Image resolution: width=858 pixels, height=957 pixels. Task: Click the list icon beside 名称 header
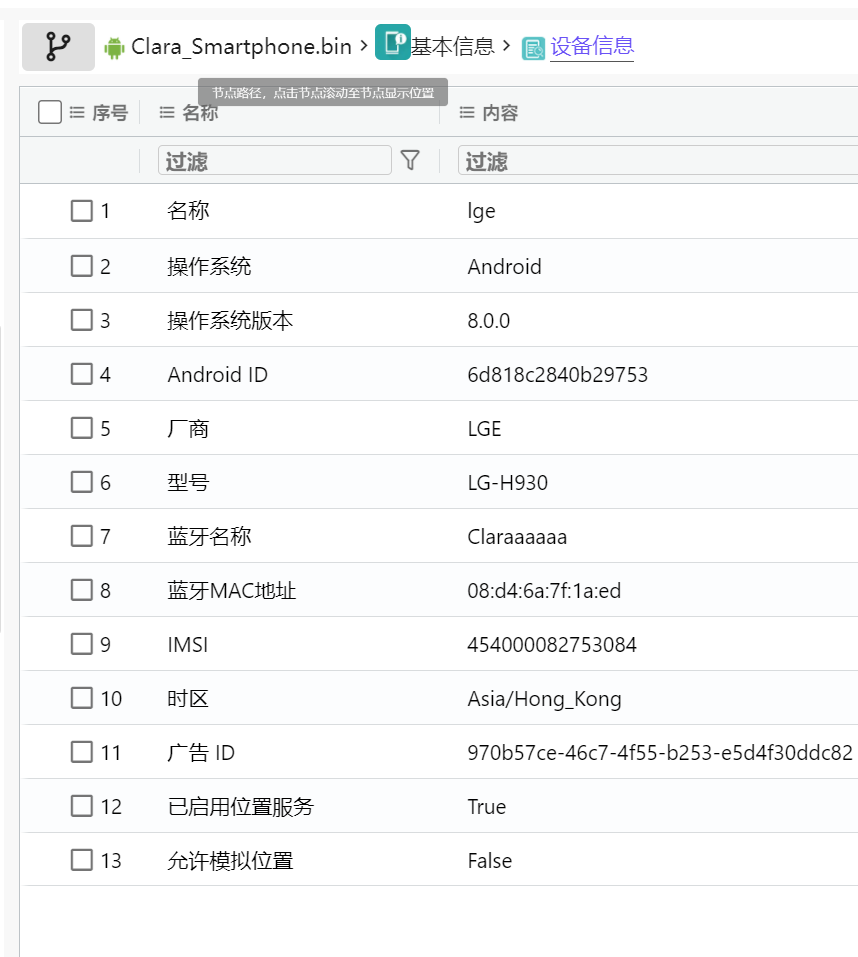167,112
